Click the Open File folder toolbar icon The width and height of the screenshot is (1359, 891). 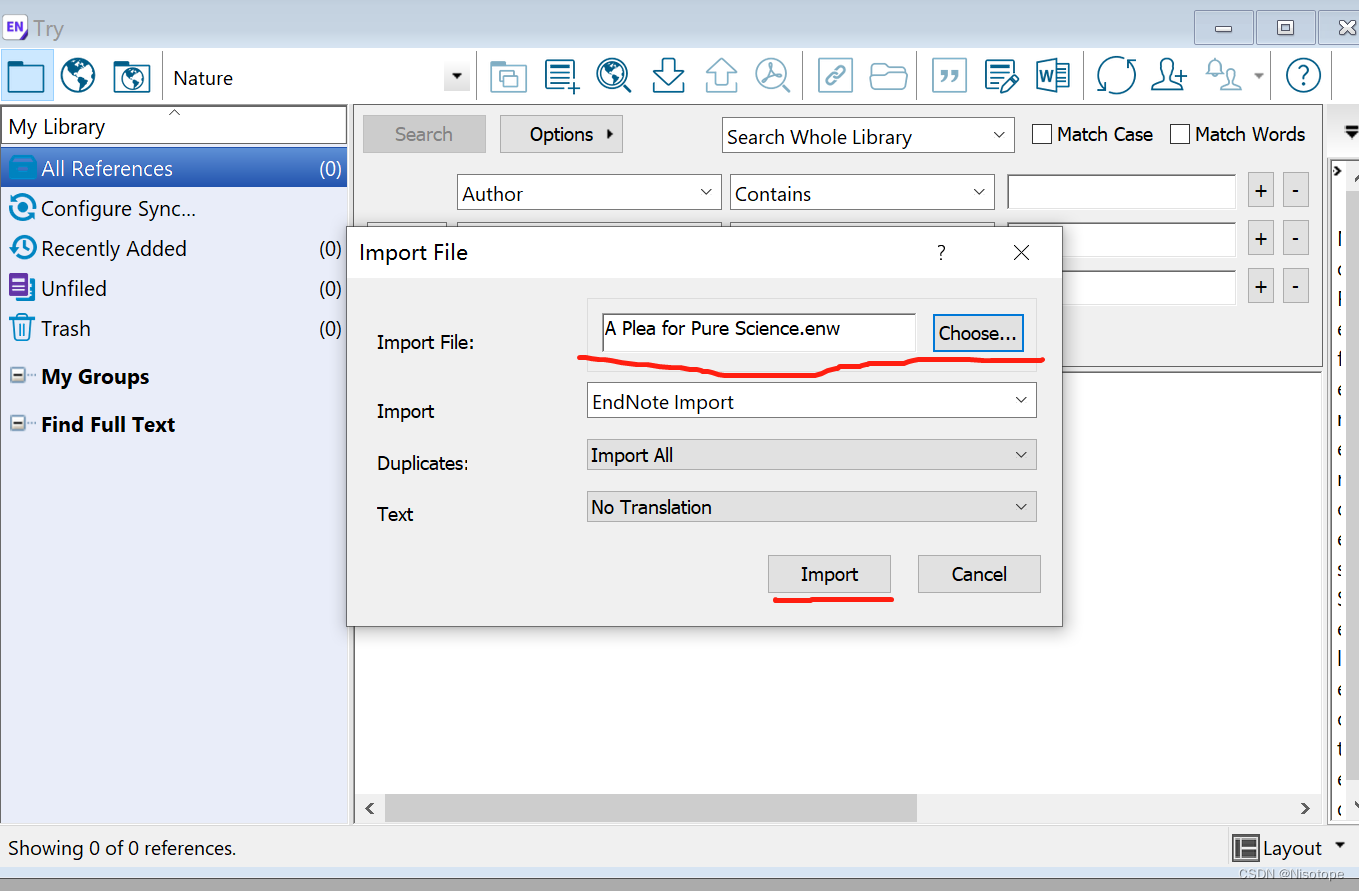tap(887, 76)
